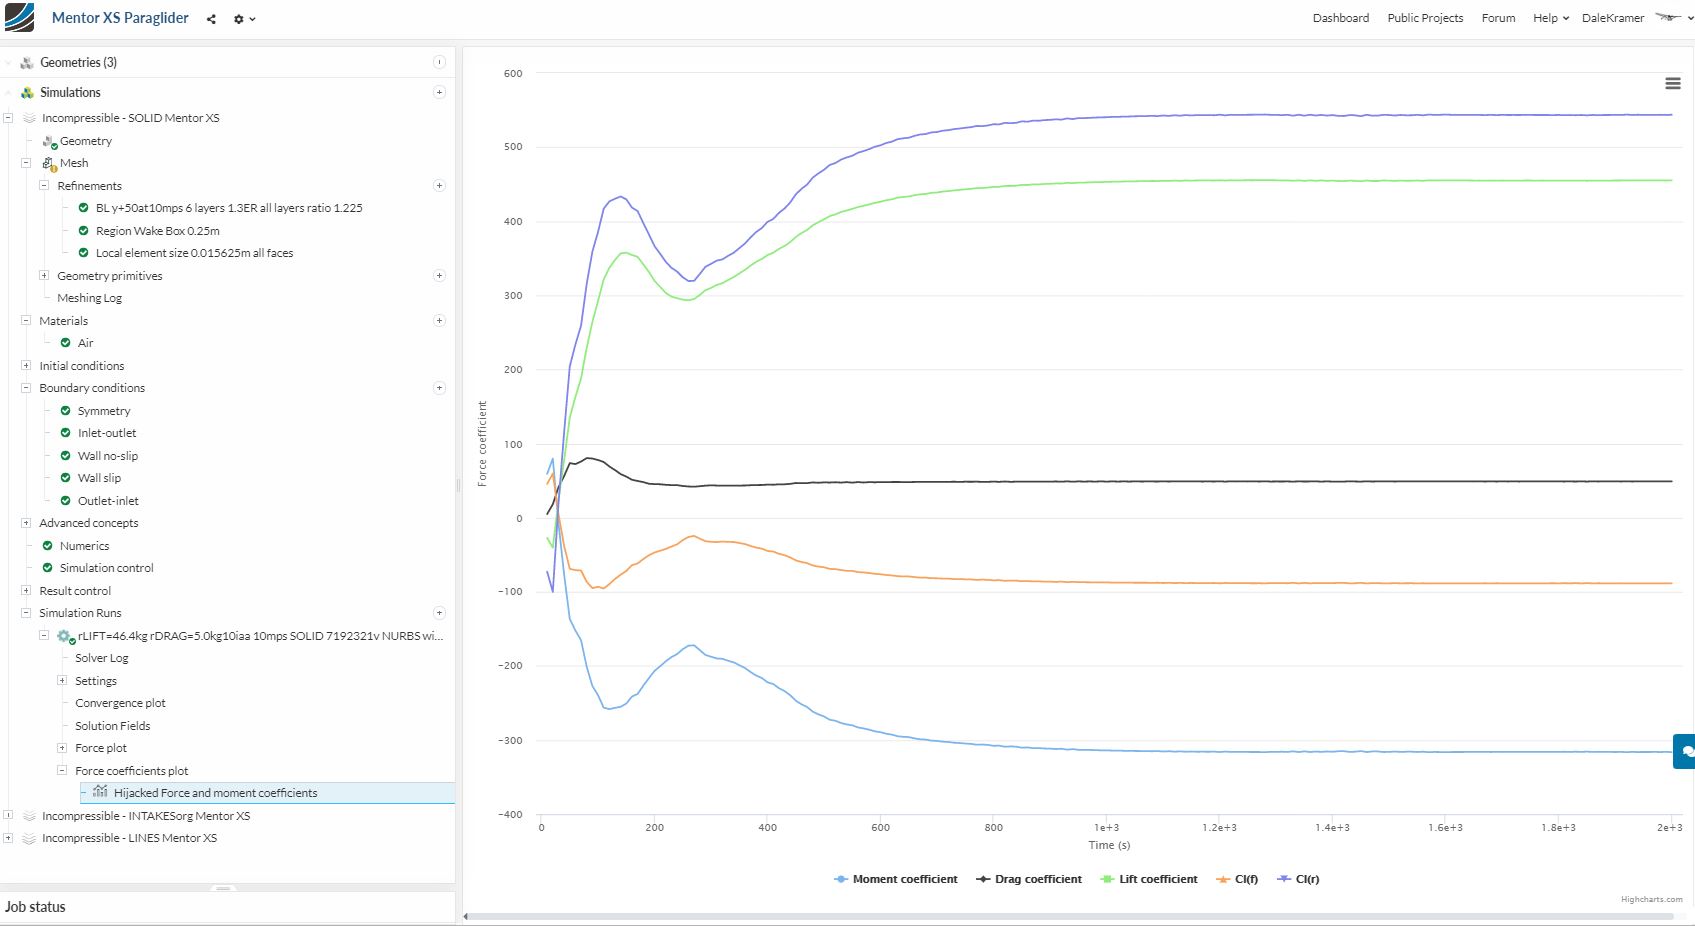Click the info button on the Geometries row

[439, 62]
